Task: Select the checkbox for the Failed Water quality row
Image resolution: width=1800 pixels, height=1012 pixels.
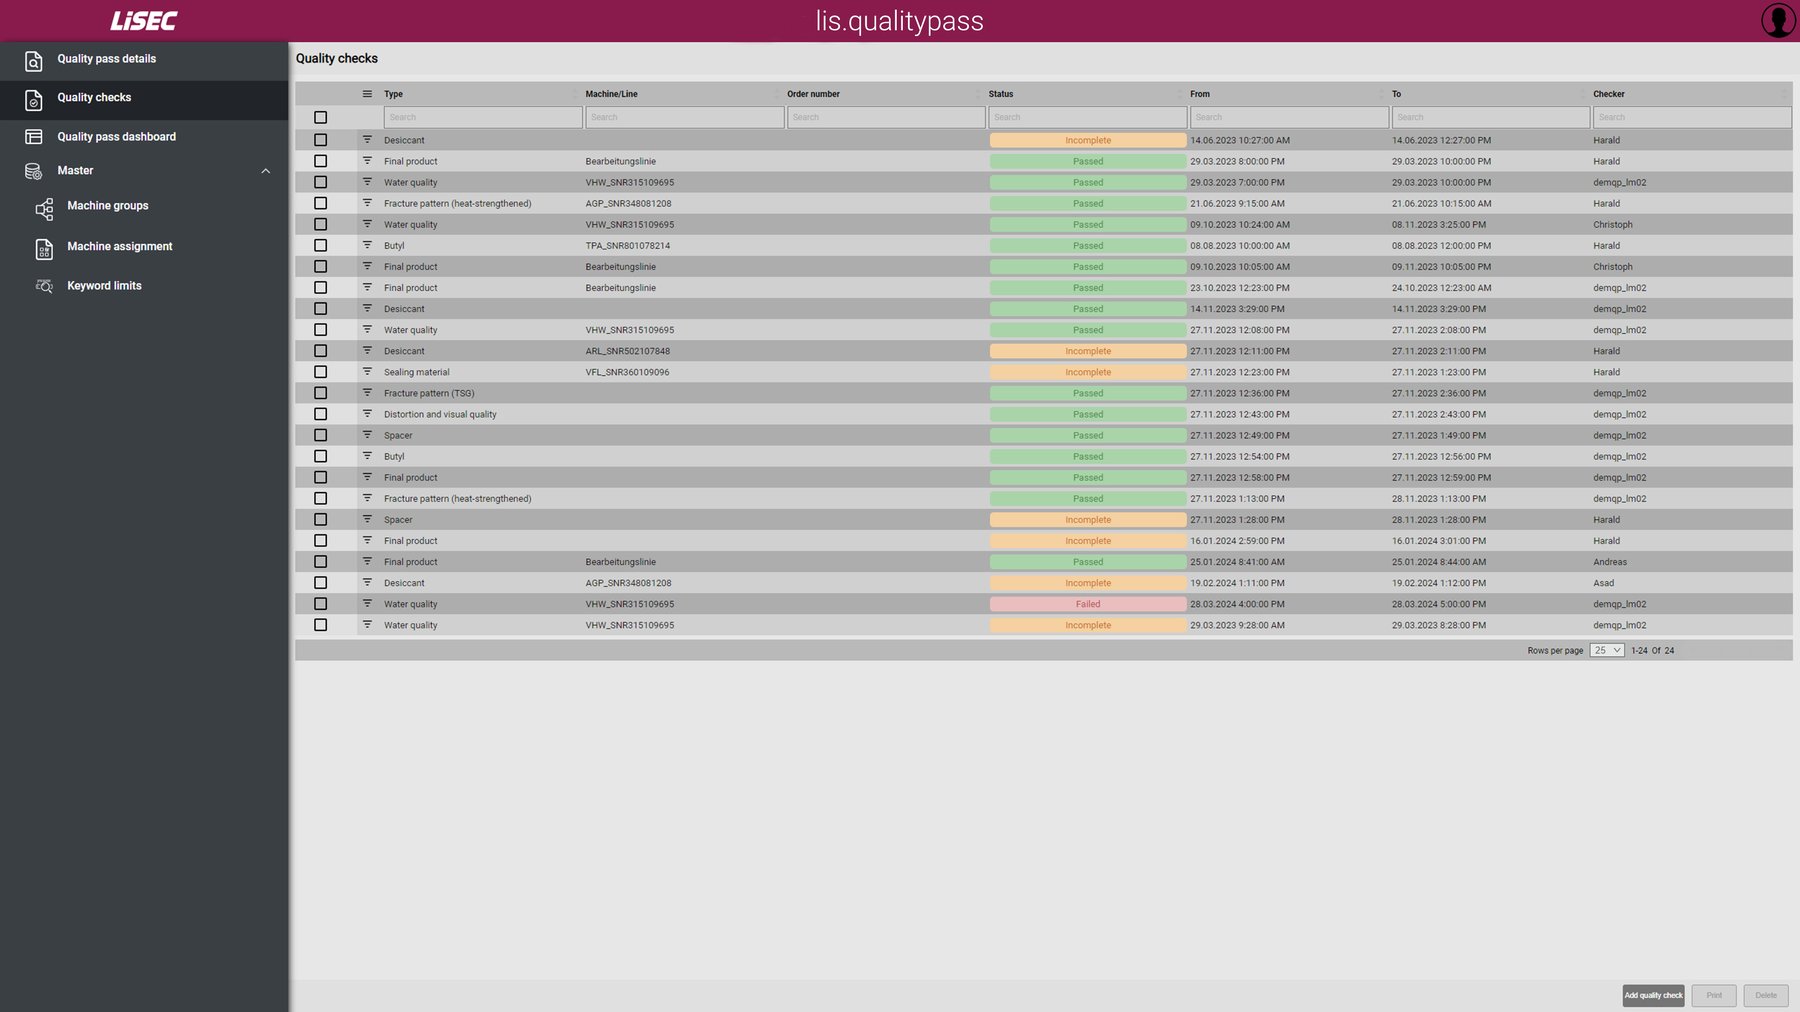Action: (x=320, y=604)
